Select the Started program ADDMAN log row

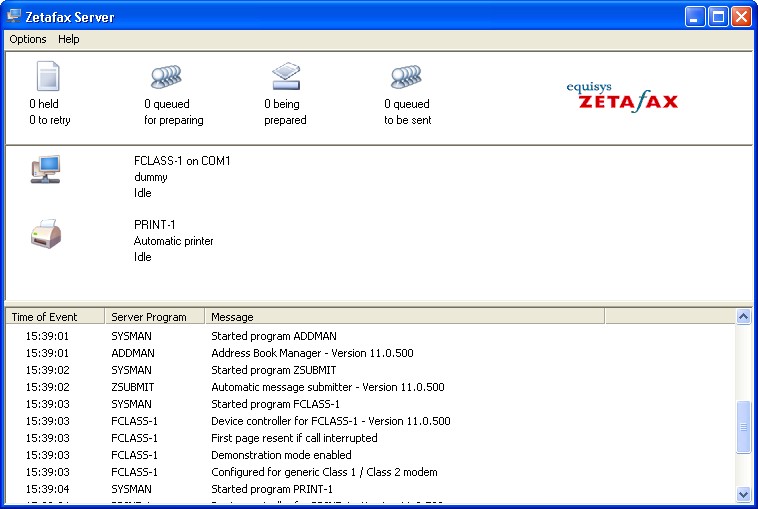[x=273, y=336]
